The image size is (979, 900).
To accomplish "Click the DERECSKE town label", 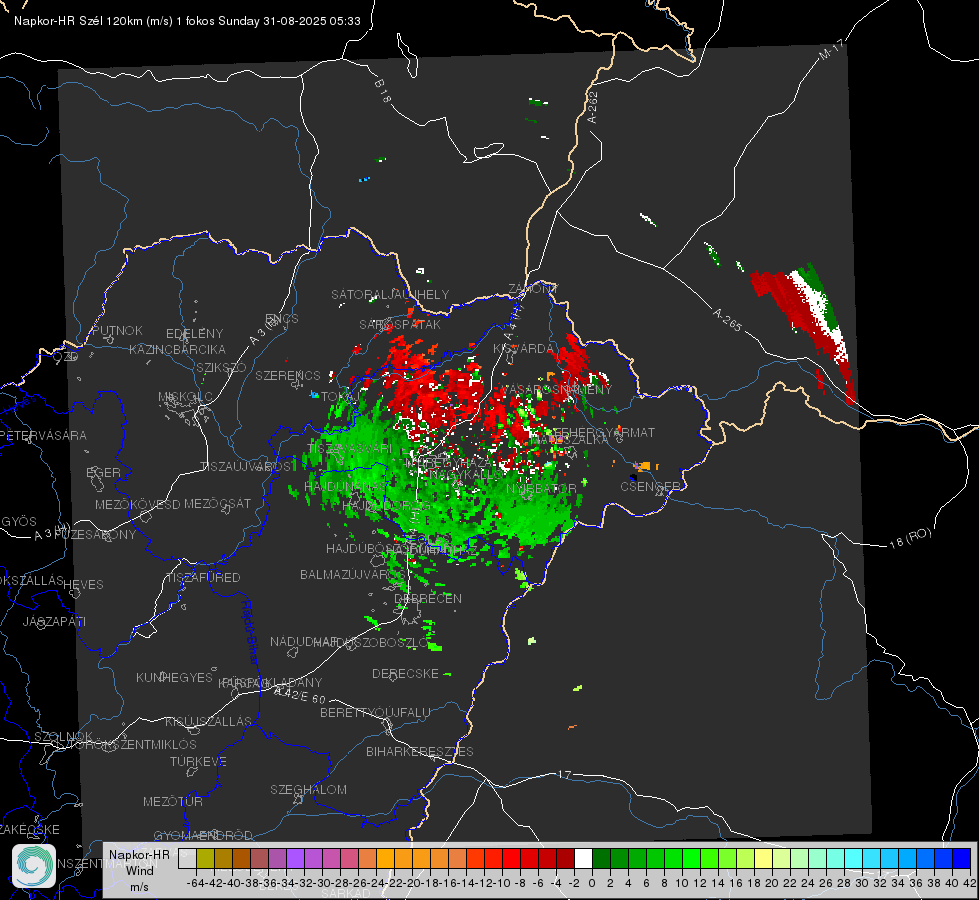I will pyautogui.click(x=405, y=673).
